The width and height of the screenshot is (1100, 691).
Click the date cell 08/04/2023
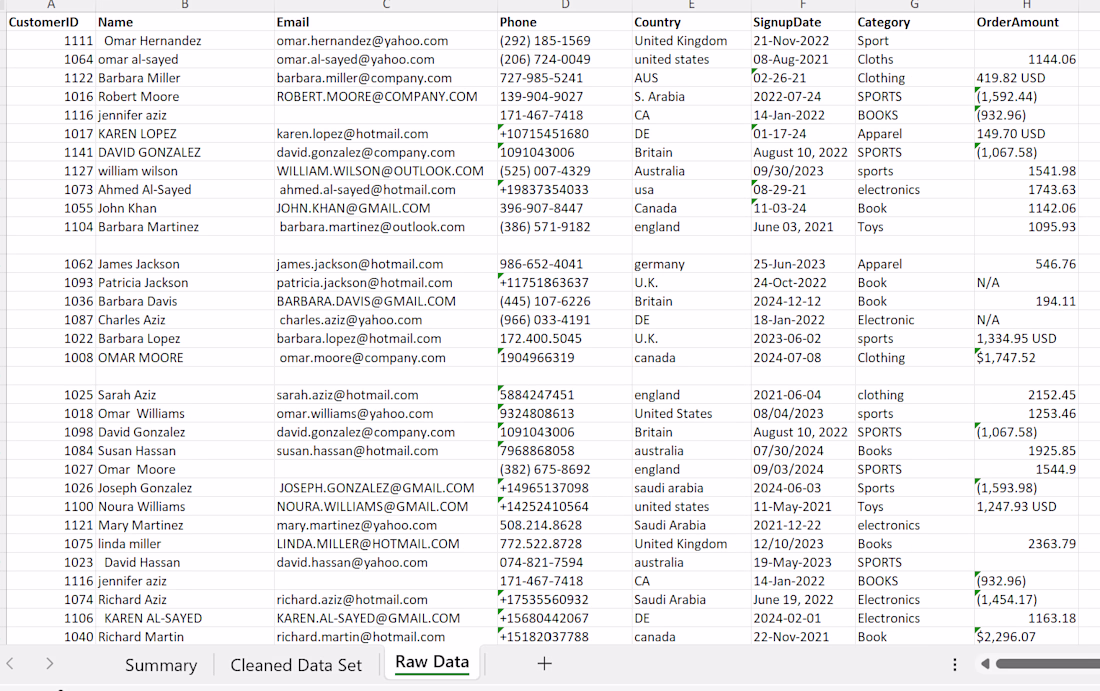(x=803, y=413)
